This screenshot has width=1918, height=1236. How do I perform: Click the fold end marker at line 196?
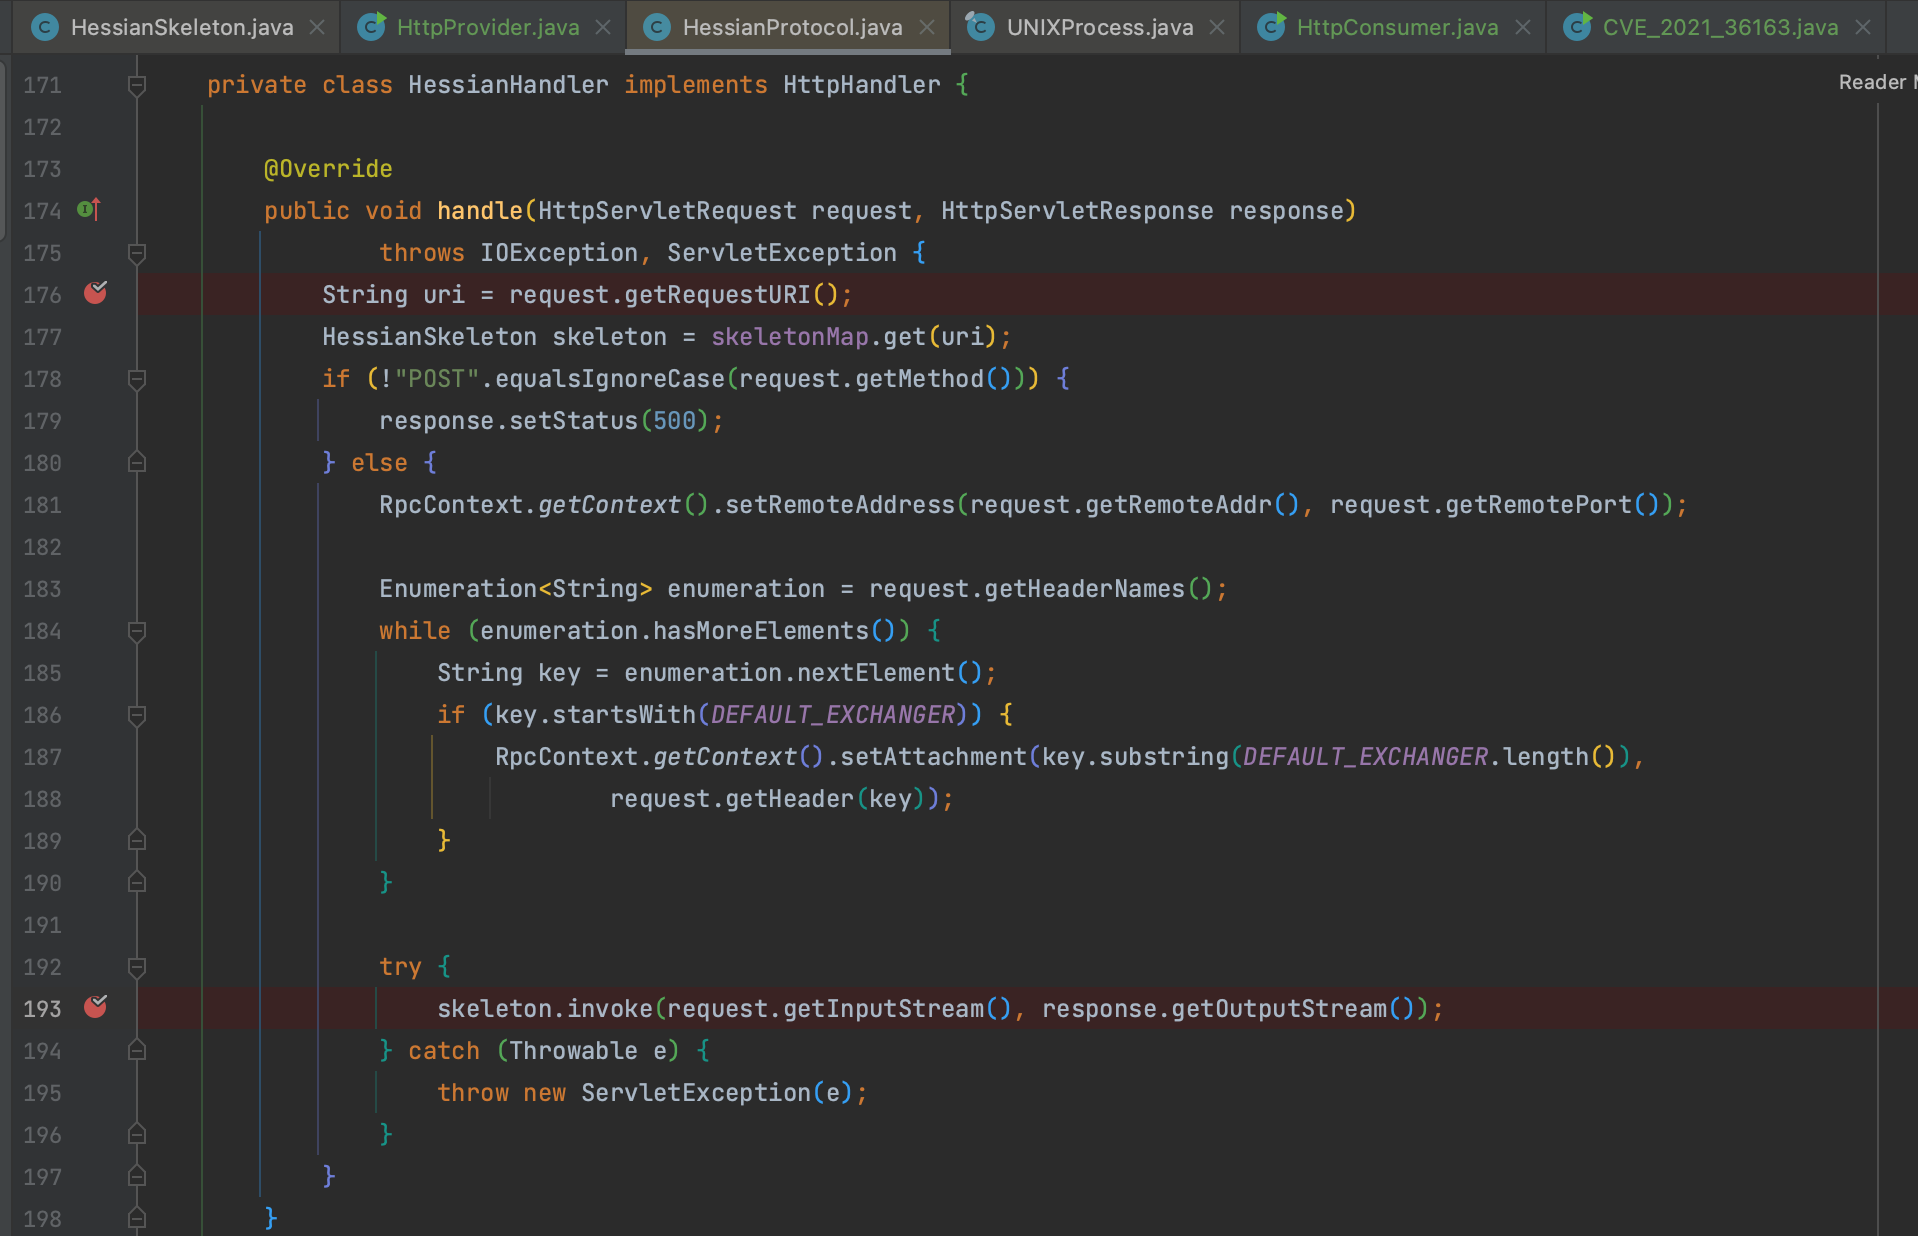[137, 1134]
